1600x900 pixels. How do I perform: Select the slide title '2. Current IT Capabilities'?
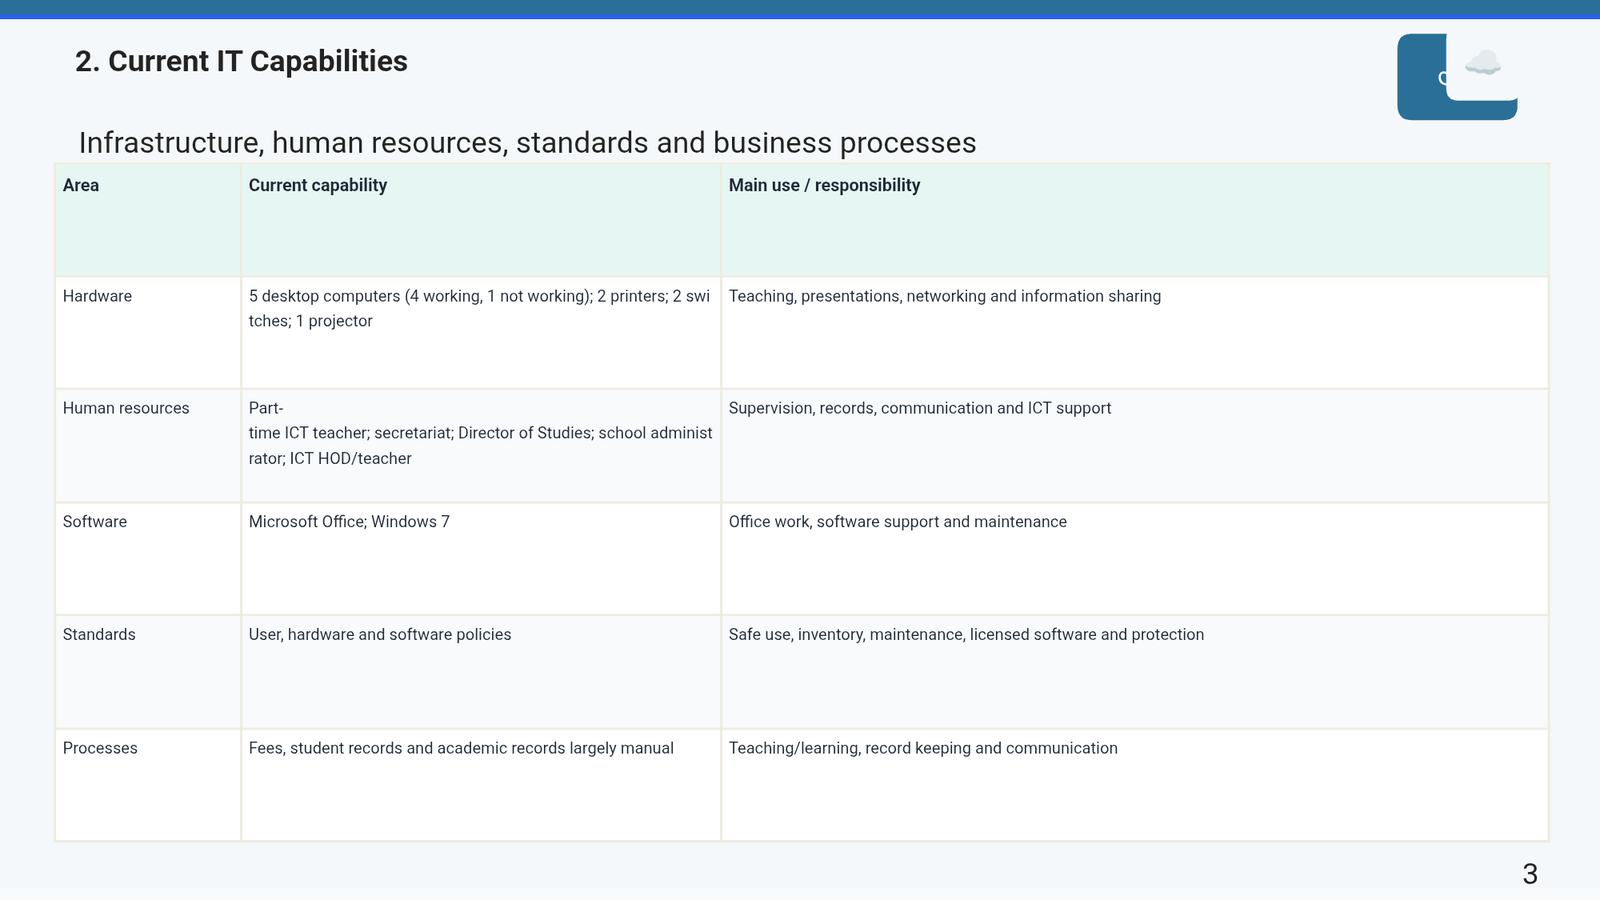(241, 61)
